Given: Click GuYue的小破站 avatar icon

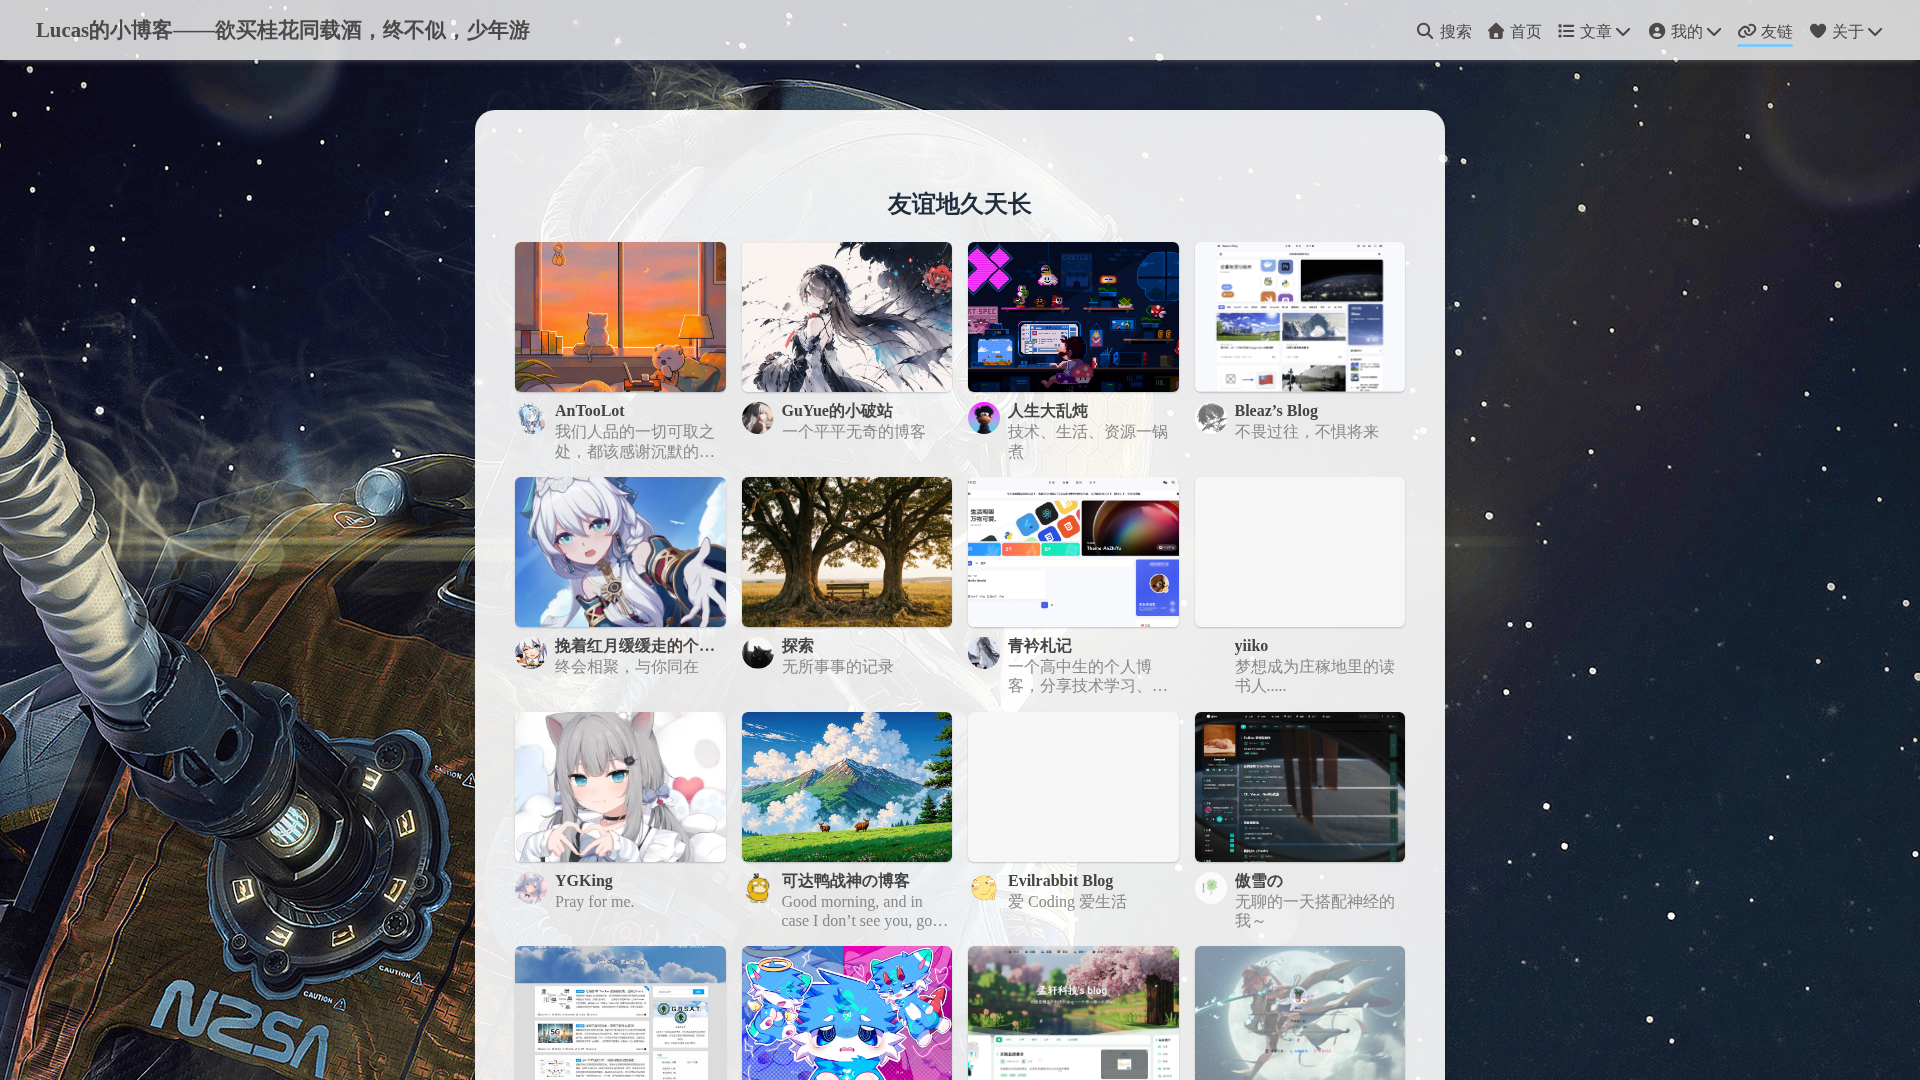Looking at the screenshot, I should (758, 418).
